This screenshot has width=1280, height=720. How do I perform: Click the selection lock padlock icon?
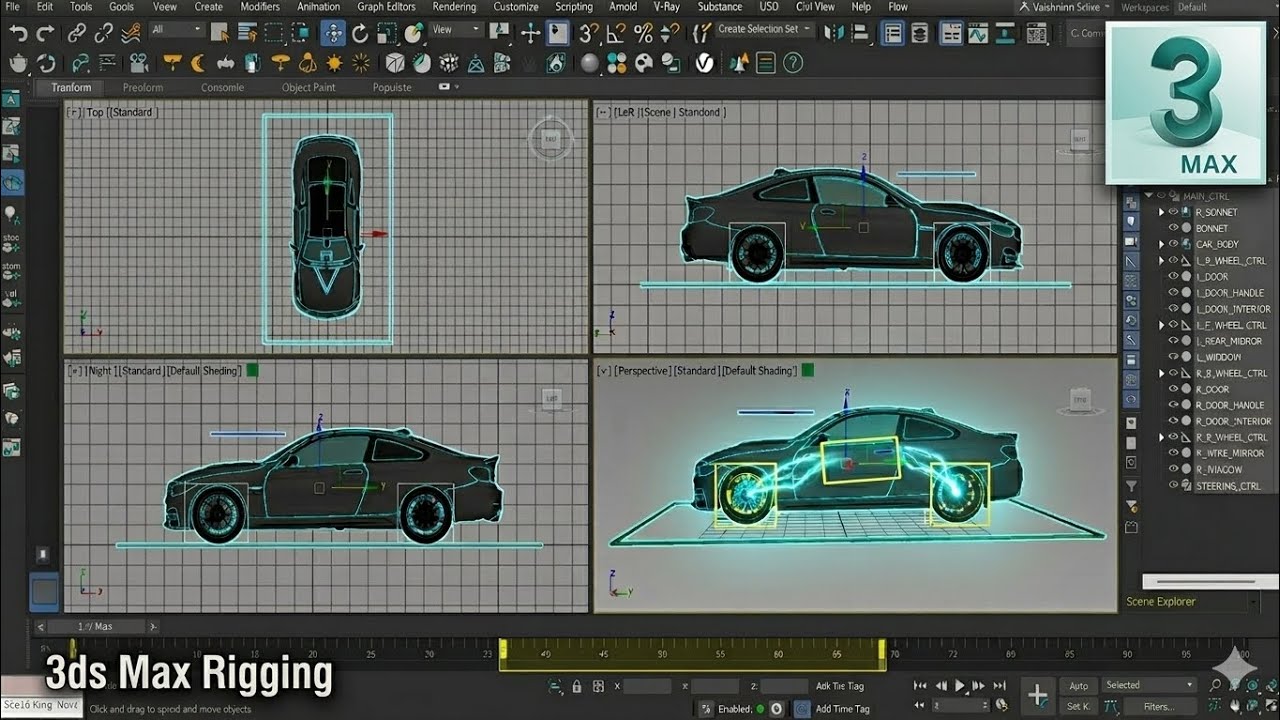[x=577, y=686]
